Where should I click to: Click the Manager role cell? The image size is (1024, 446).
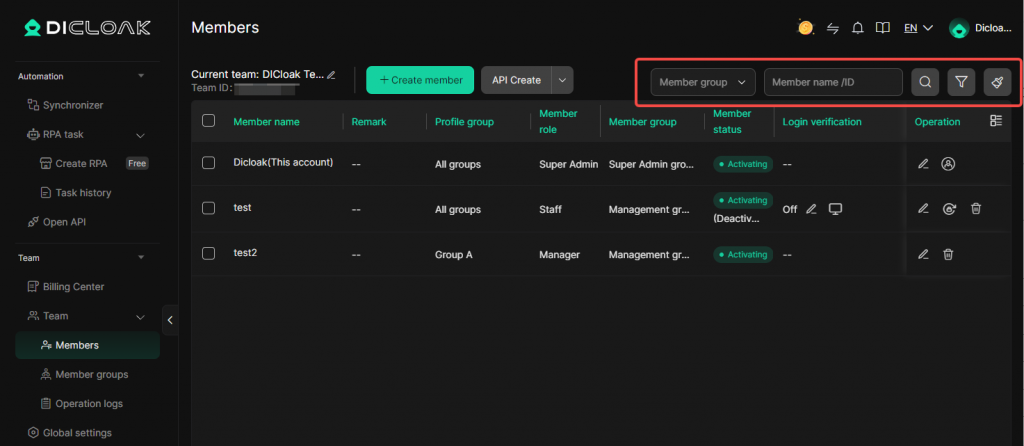pyautogui.click(x=559, y=255)
